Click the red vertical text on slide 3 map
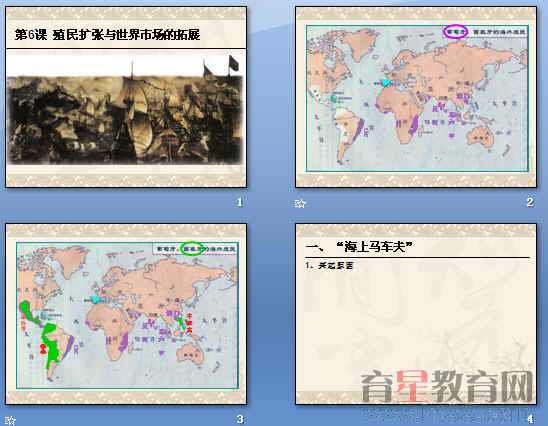Screen dimensions: 548x426 189,323
